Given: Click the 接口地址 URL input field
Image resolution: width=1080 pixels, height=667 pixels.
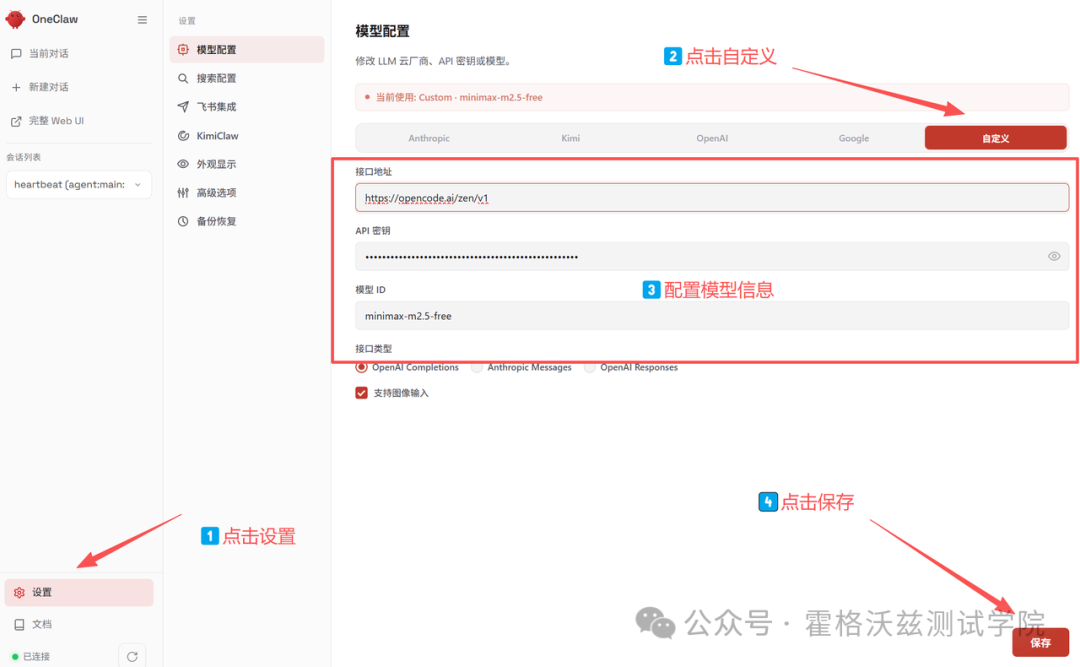Looking at the screenshot, I should point(712,198).
